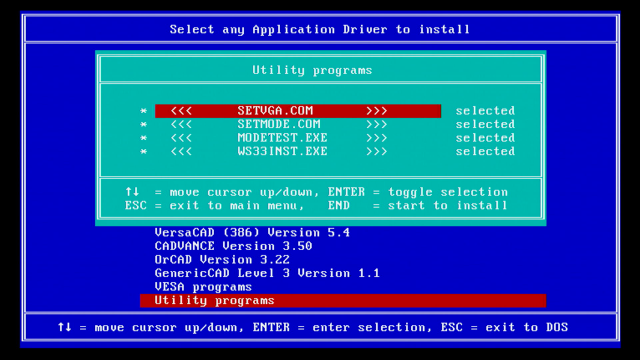Click the <<< arrows left of MODETEST.EXE
The width and height of the screenshot is (640, 360).
181,138
